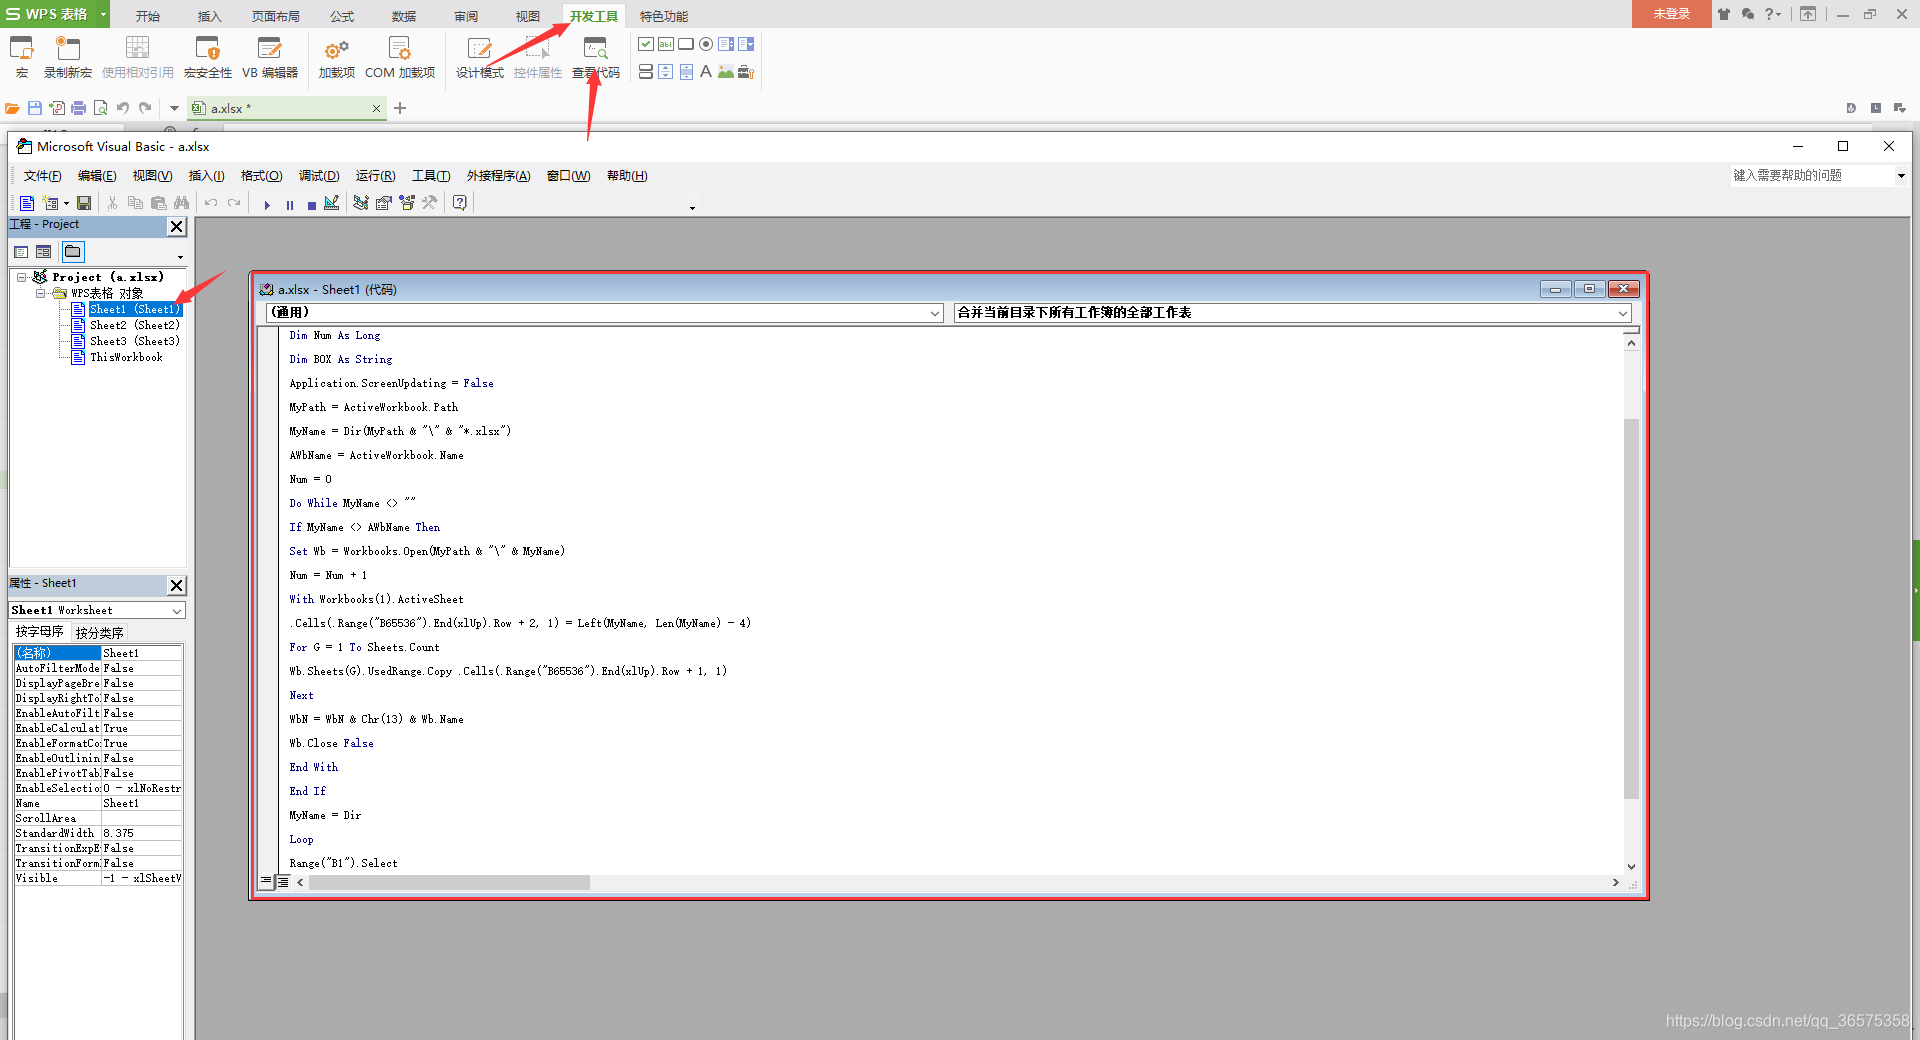Open the help question search box dropdown

(x=1901, y=176)
